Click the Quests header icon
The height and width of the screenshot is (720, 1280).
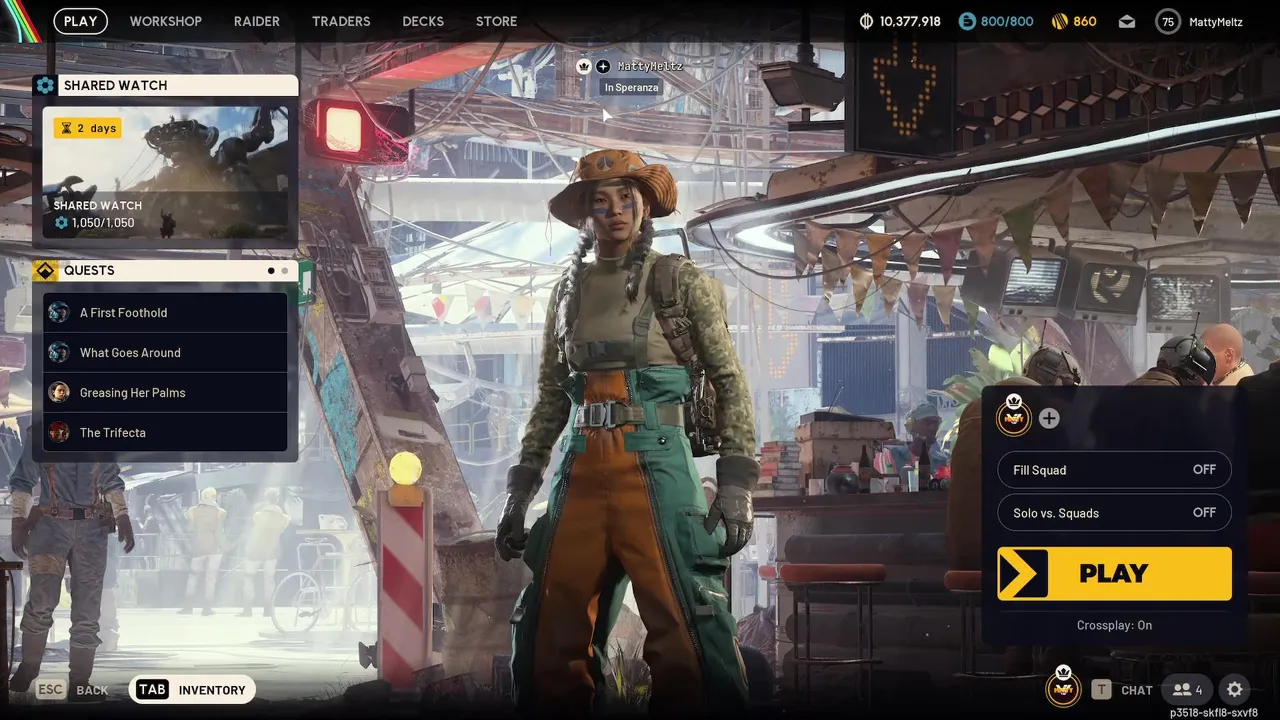(x=45, y=270)
